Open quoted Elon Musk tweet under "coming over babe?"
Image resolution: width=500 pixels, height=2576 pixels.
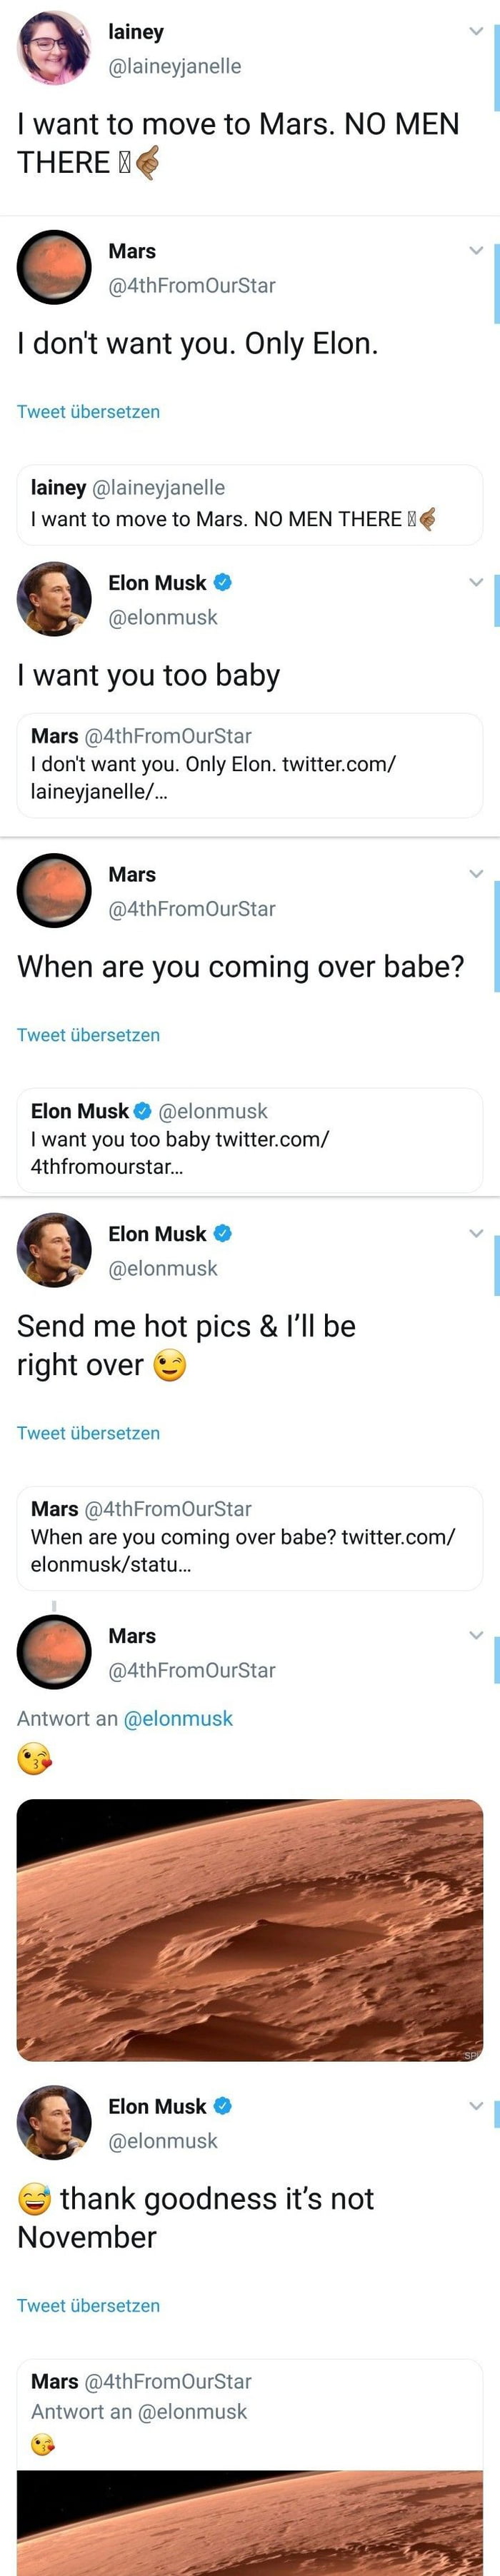coord(250,1140)
